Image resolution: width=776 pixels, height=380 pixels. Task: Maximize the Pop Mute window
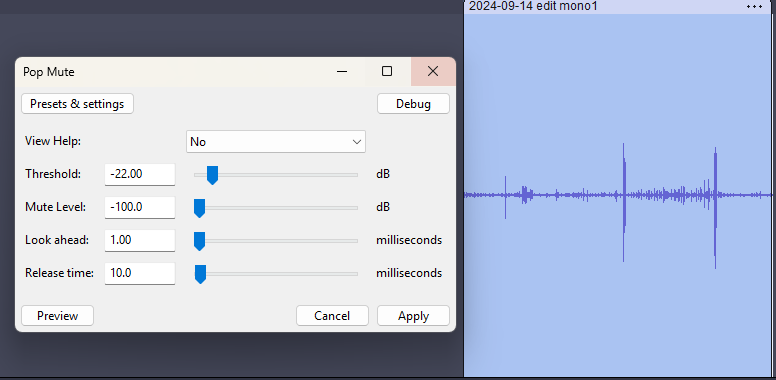(387, 72)
